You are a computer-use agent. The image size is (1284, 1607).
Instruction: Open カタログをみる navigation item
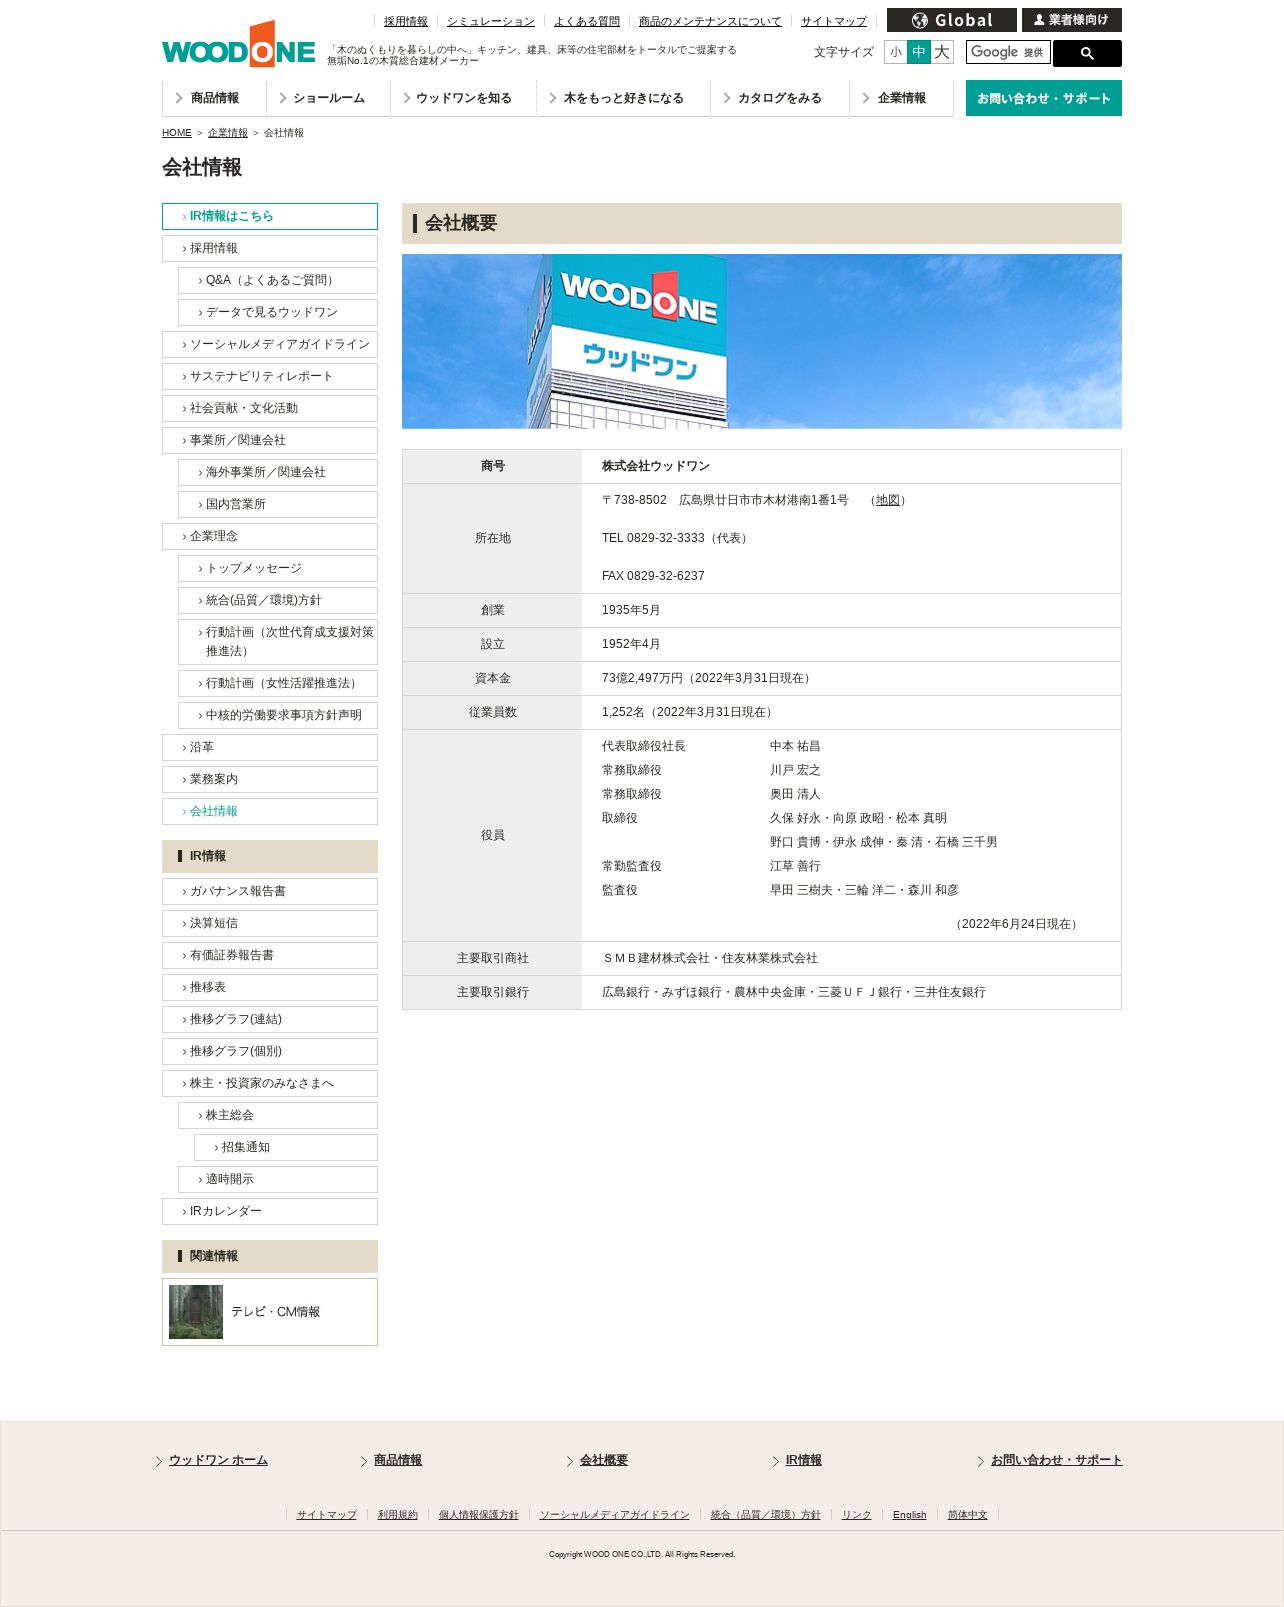(780, 98)
